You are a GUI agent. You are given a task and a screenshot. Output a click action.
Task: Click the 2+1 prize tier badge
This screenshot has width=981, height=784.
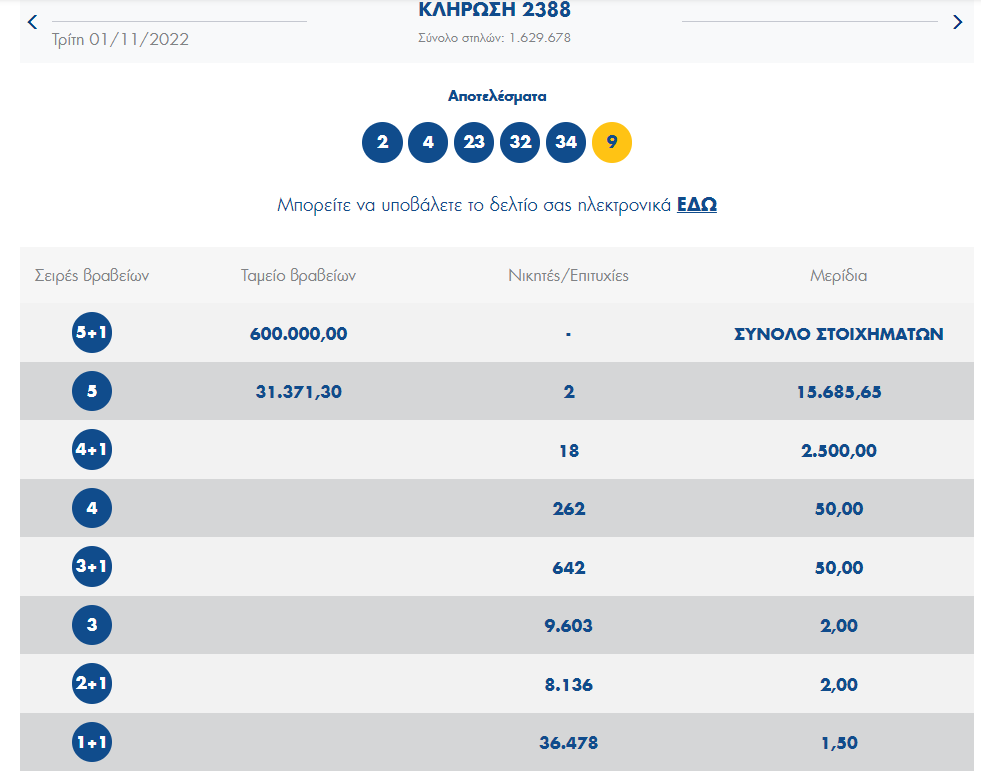[92, 683]
